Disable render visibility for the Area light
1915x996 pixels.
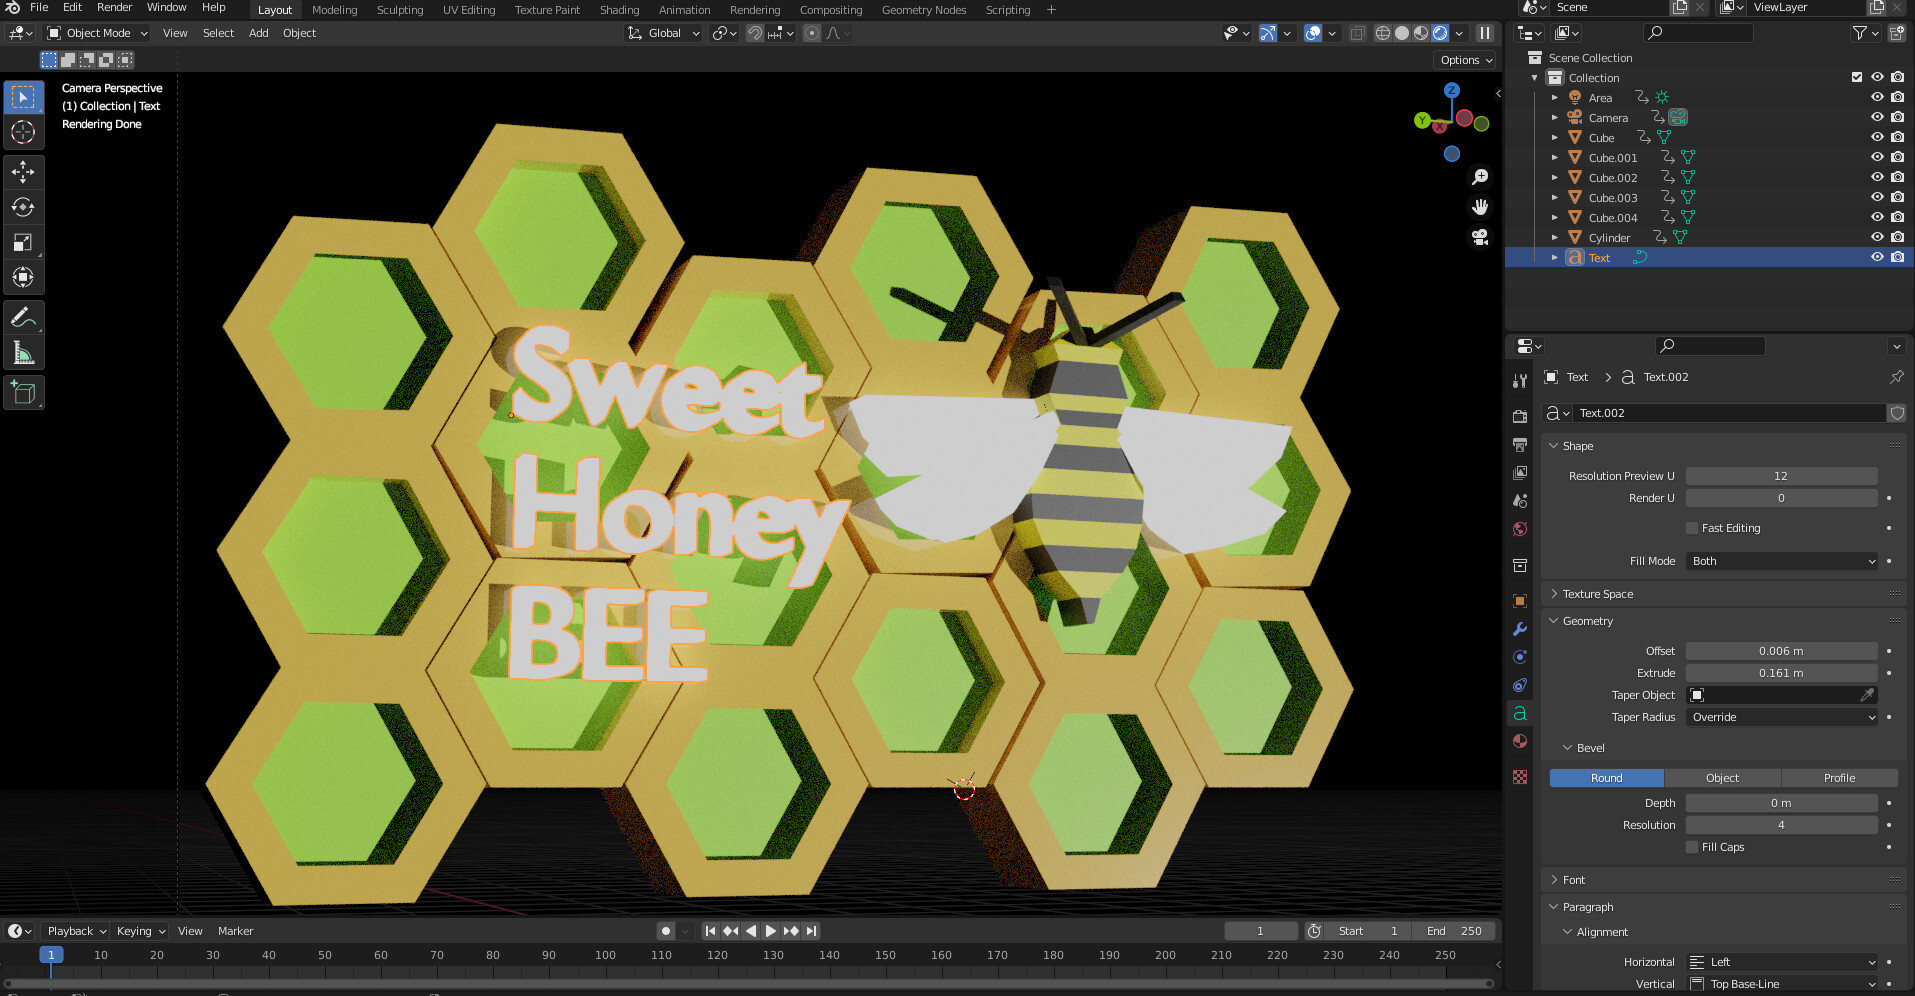[1897, 96]
